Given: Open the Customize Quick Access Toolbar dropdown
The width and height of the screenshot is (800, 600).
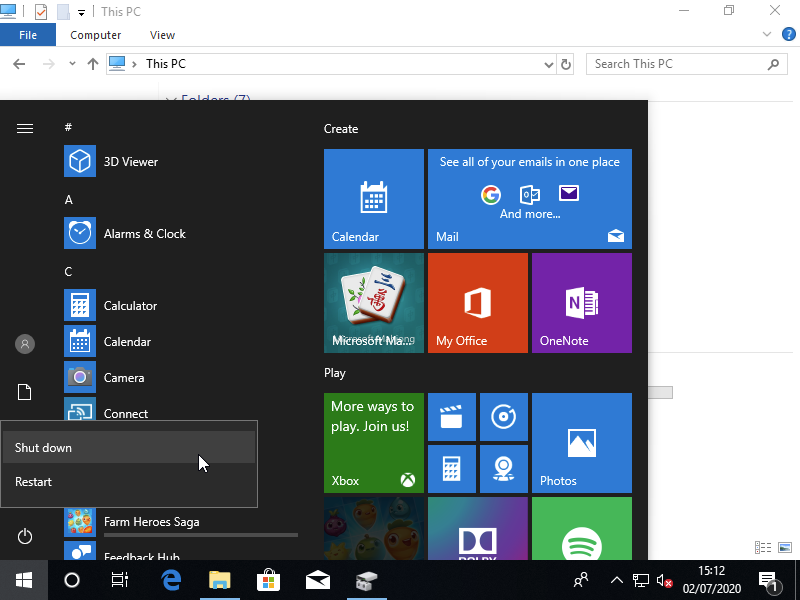Looking at the screenshot, I should [x=81, y=12].
